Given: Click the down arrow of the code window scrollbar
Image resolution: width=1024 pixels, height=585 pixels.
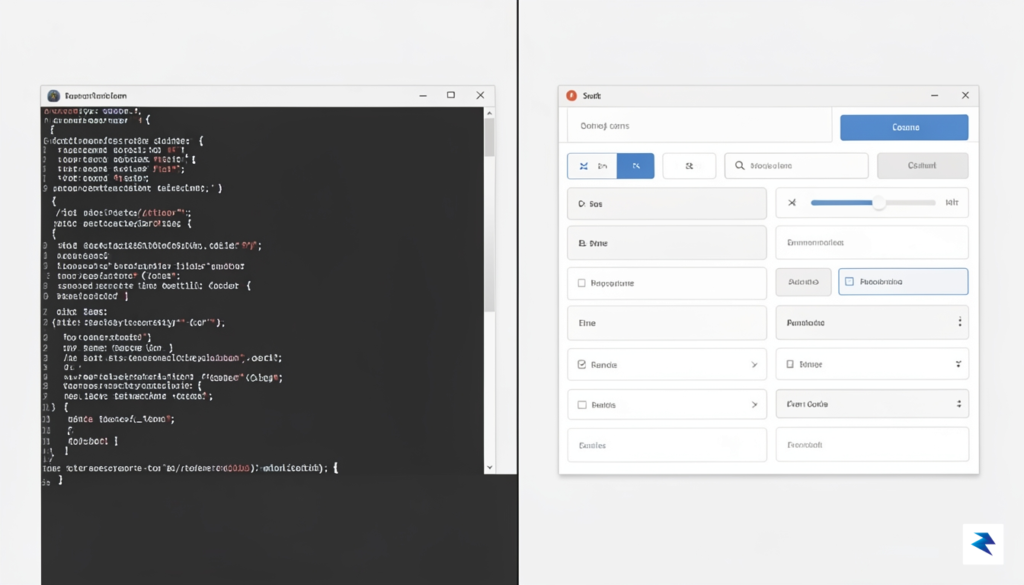Looking at the screenshot, I should click(489, 467).
